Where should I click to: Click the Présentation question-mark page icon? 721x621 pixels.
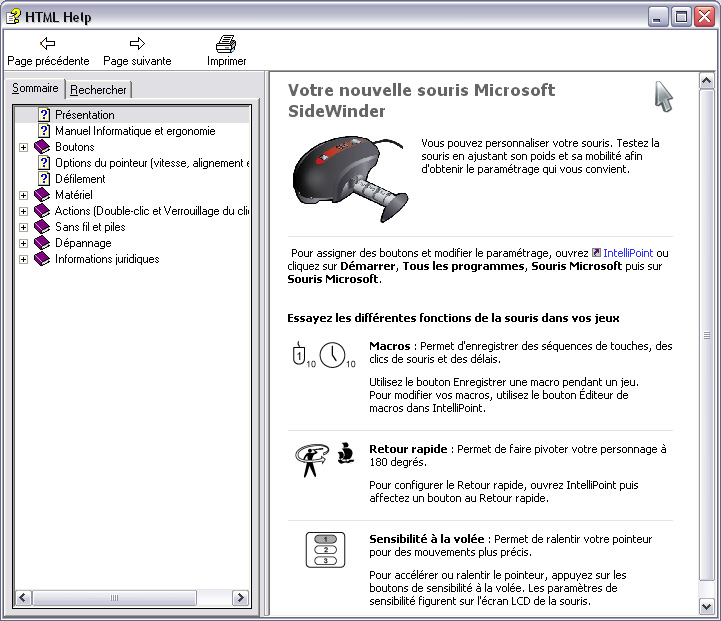click(x=44, y=114)
